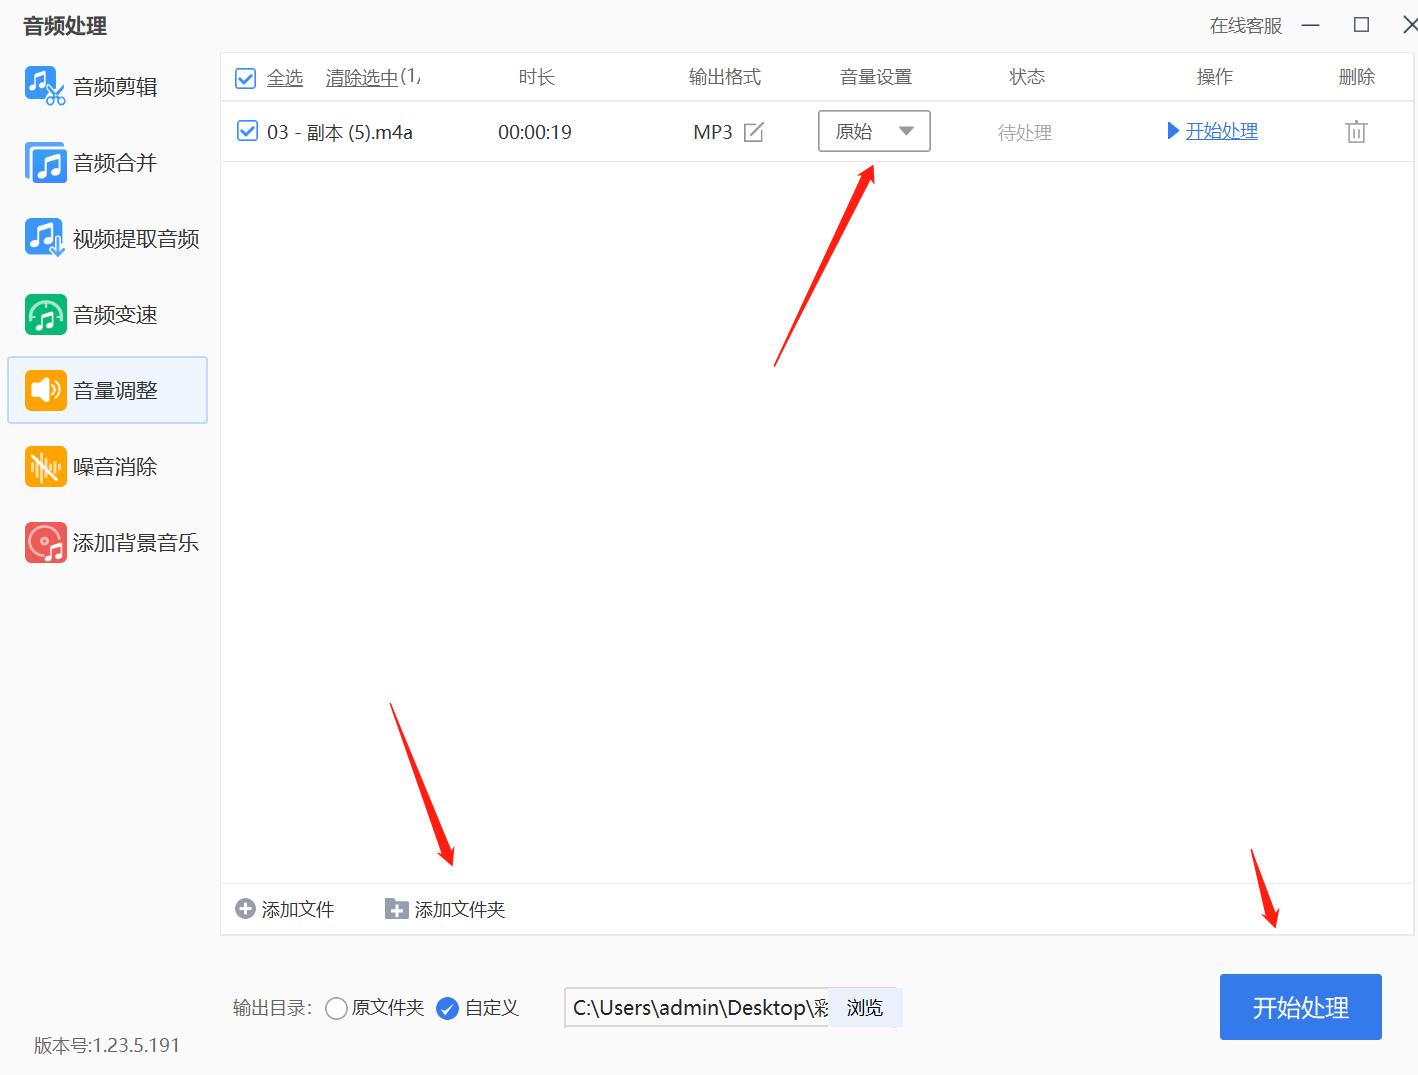Open 在线客服 online support
Image resolution: width=1418 pixels, height=1075 pixels.
1244,27
